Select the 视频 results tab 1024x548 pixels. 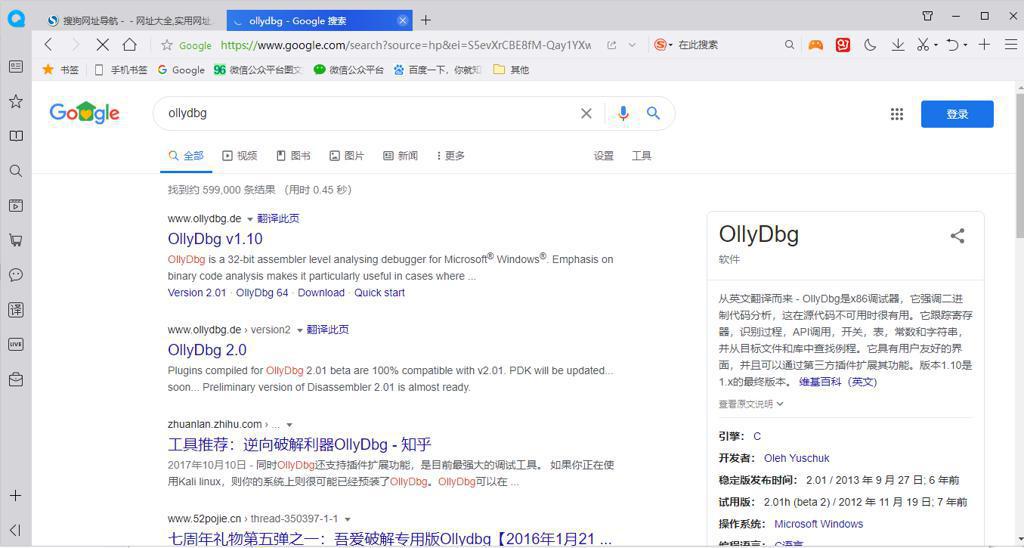coord(240,155)
